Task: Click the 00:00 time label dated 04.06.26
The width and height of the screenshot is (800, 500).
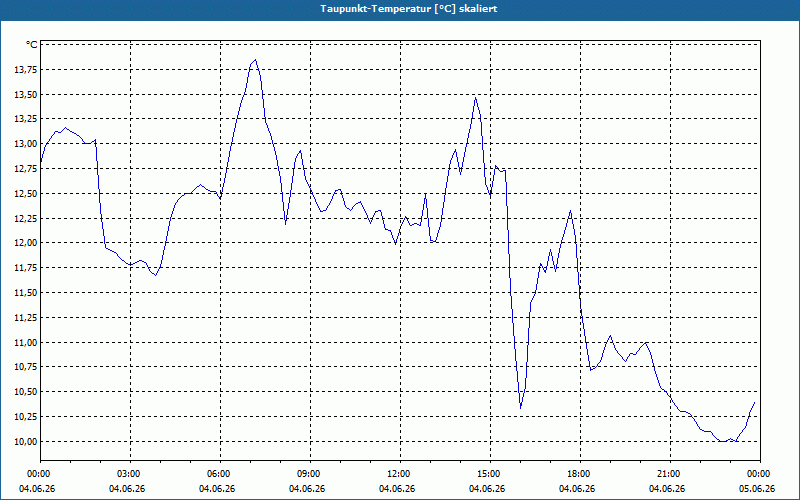Action: [x=37, y=474]
